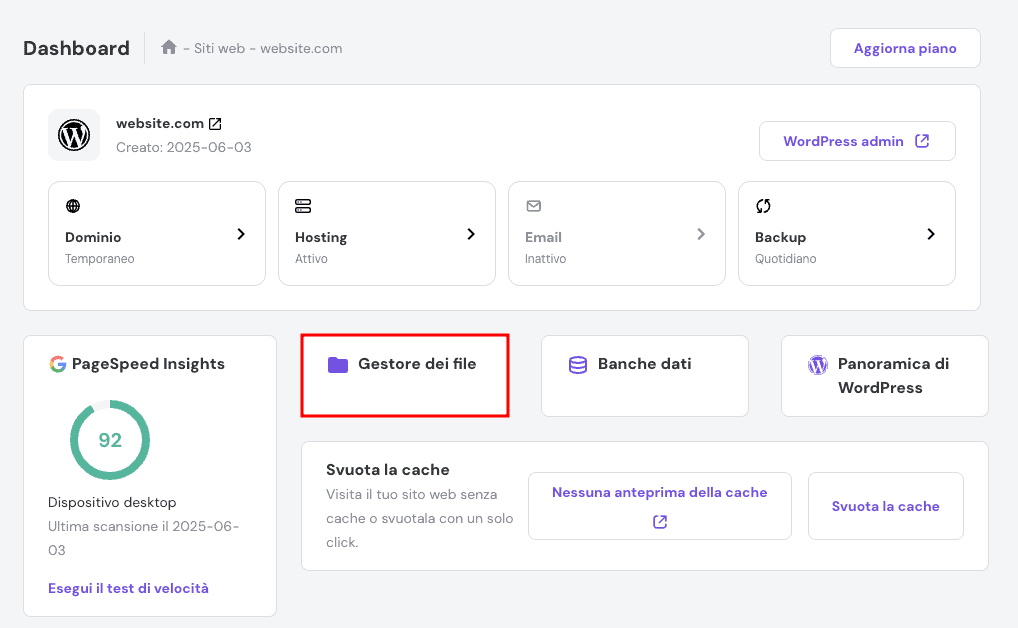Open the external link icon beside website.com

217,122
